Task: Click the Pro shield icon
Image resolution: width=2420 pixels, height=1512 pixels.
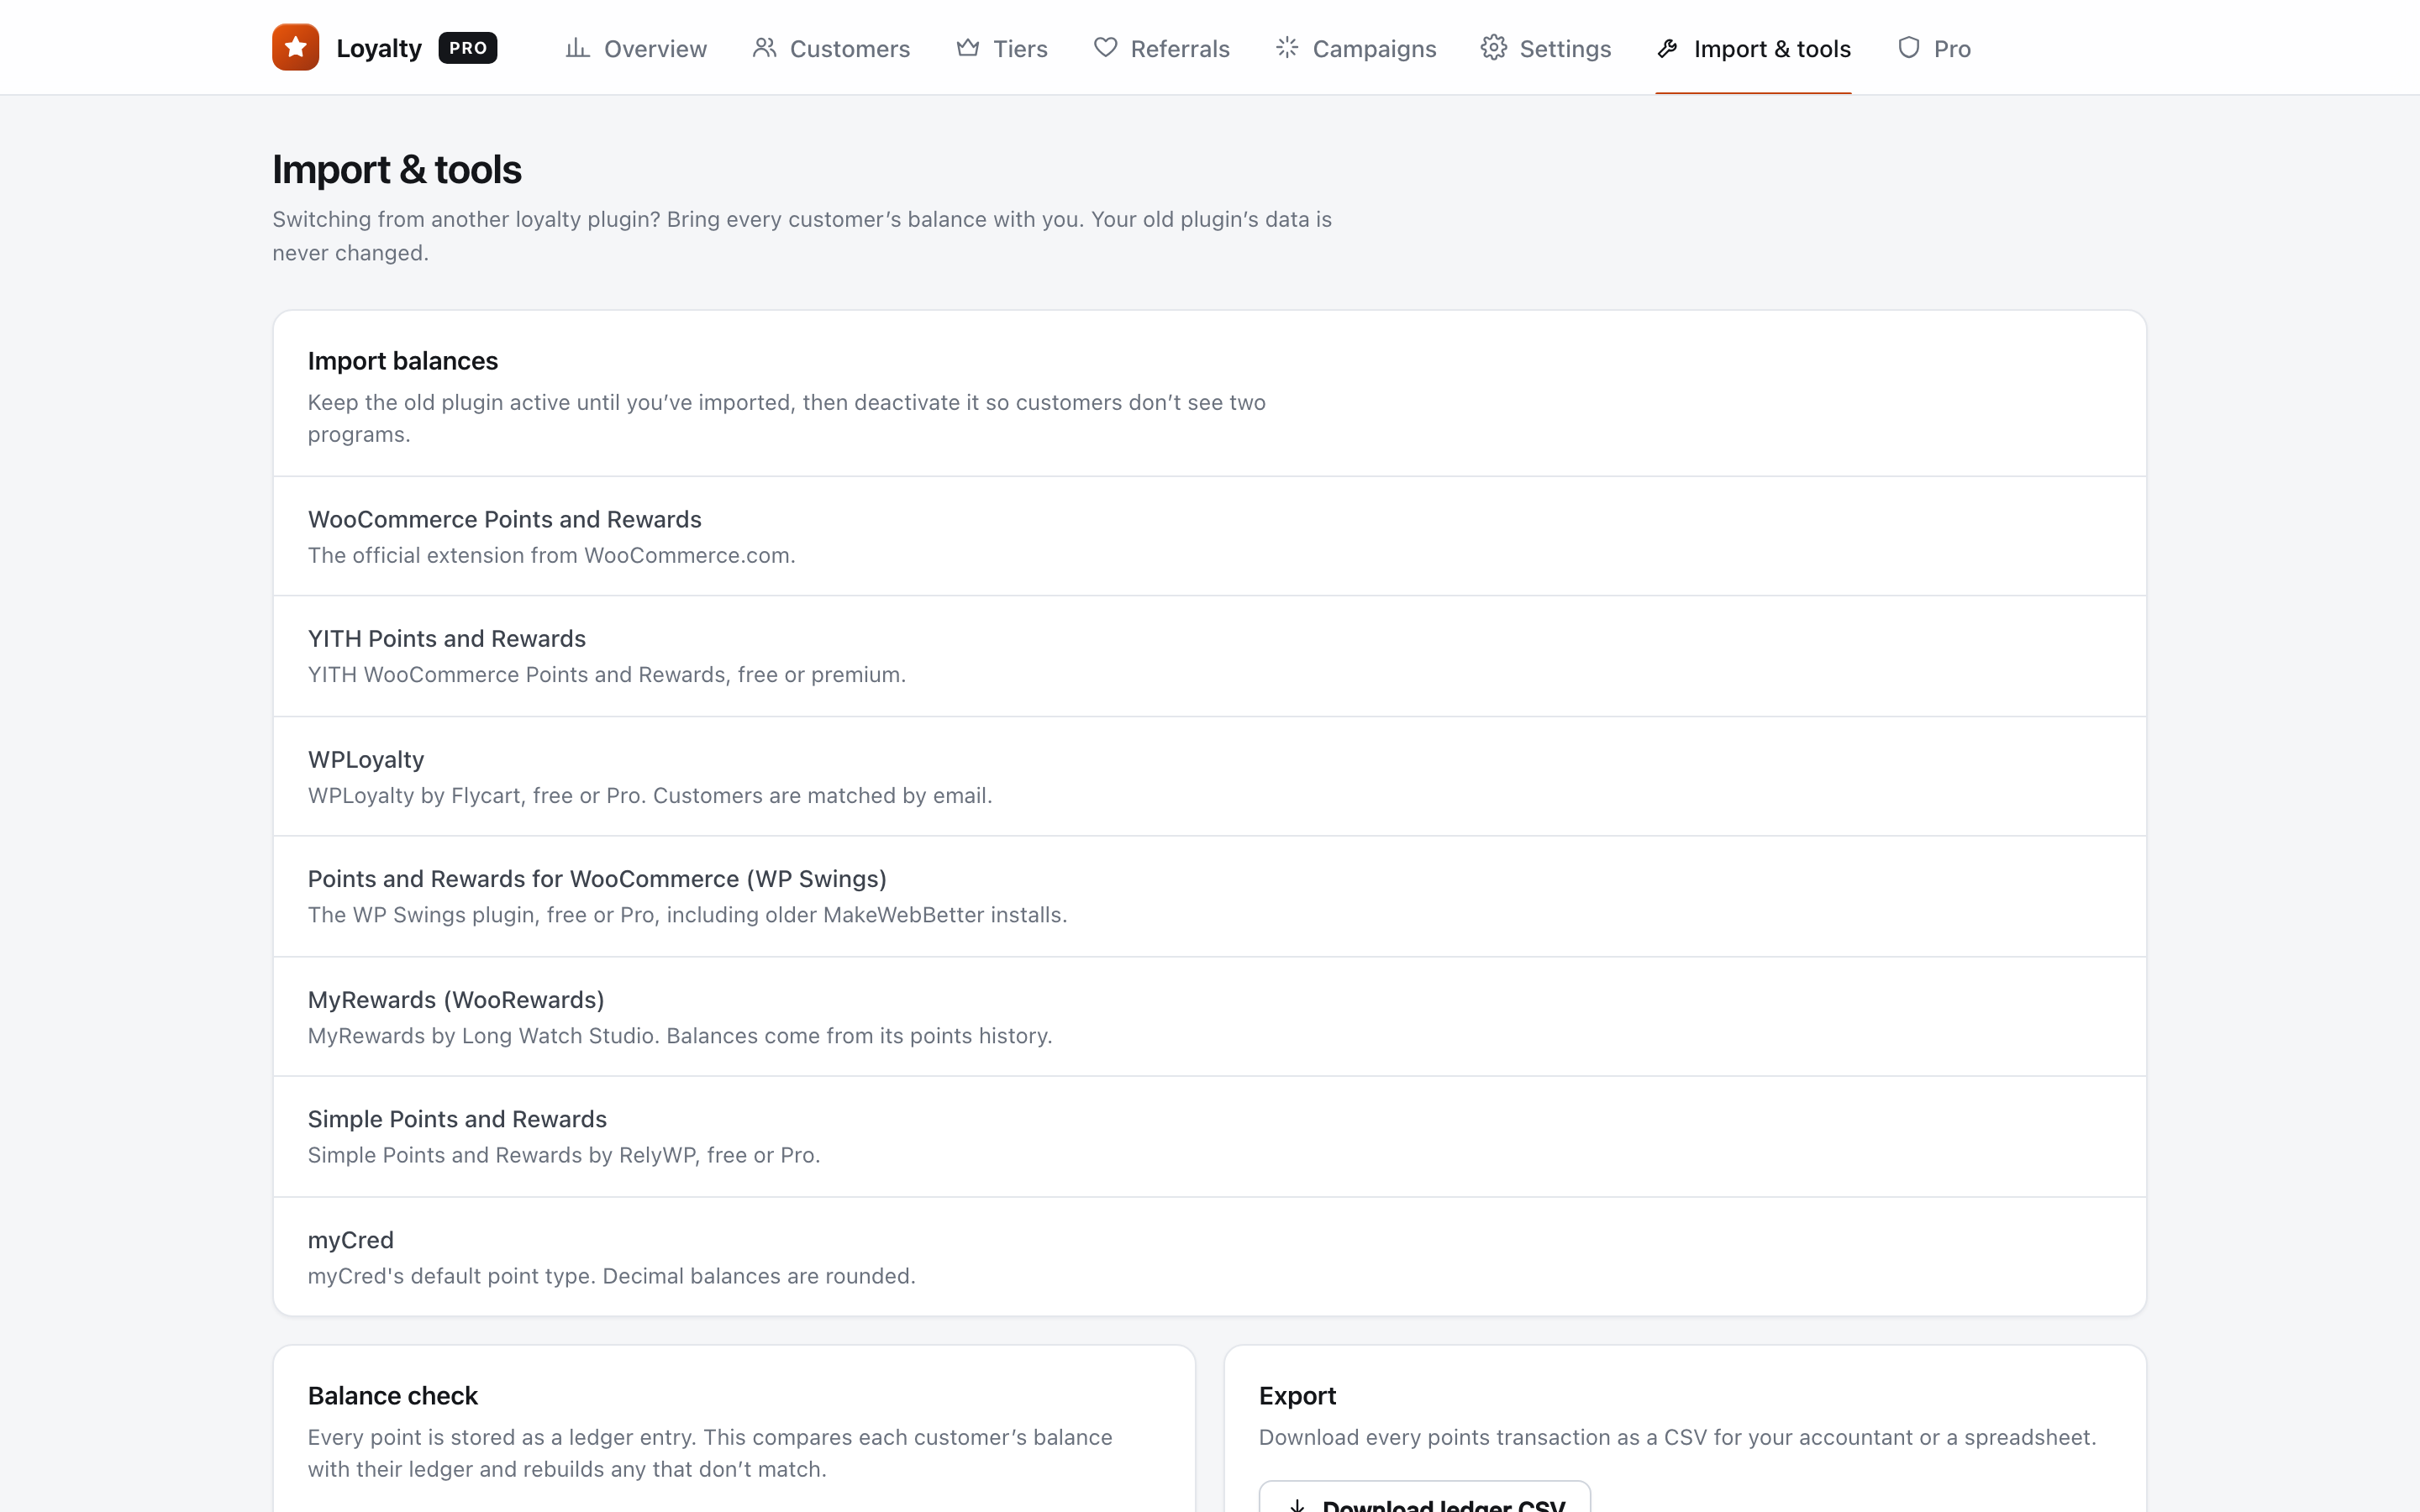Action: pos(1908,48)
